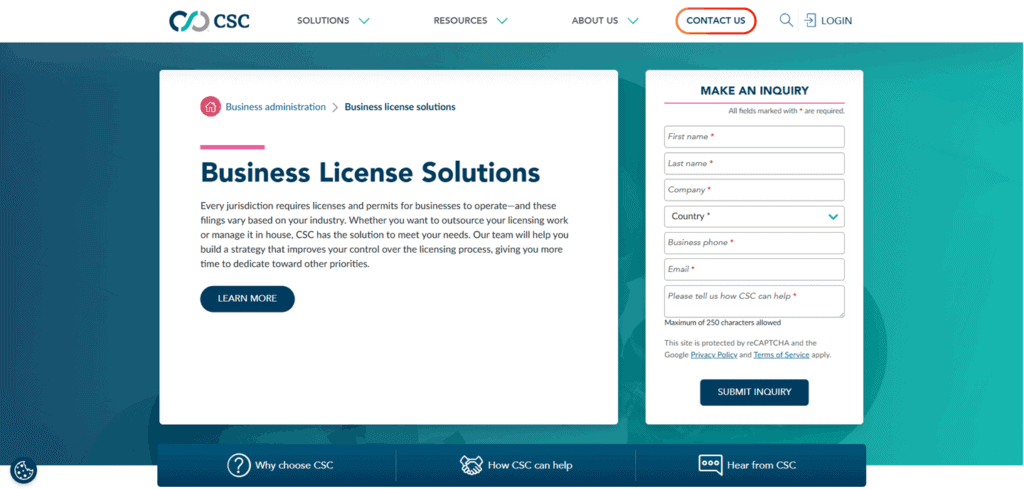
Task: Open the Privacy Policy link
Action: coord(714,355)
